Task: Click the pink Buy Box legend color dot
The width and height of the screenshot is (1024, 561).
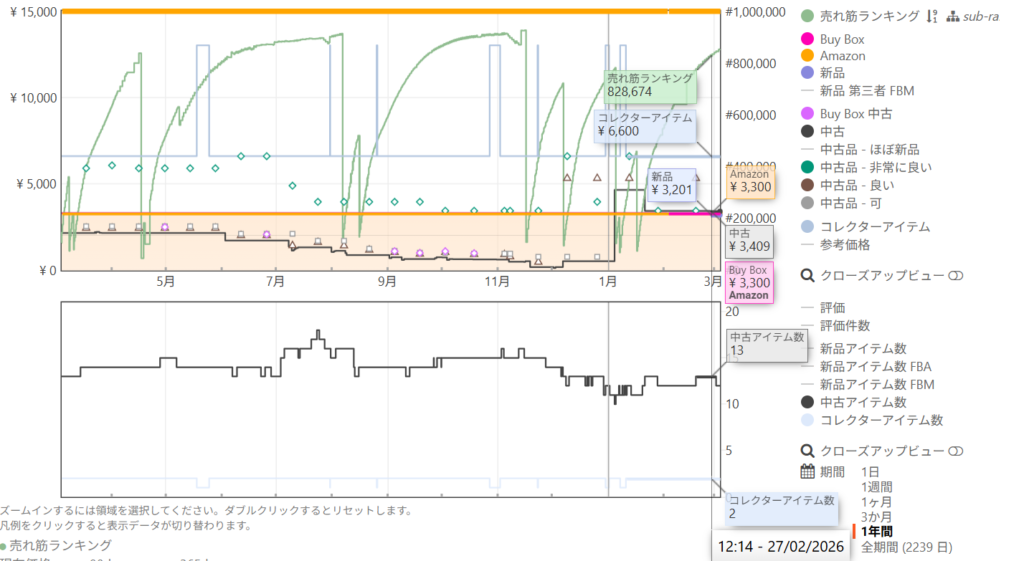Action: [808, 39]
